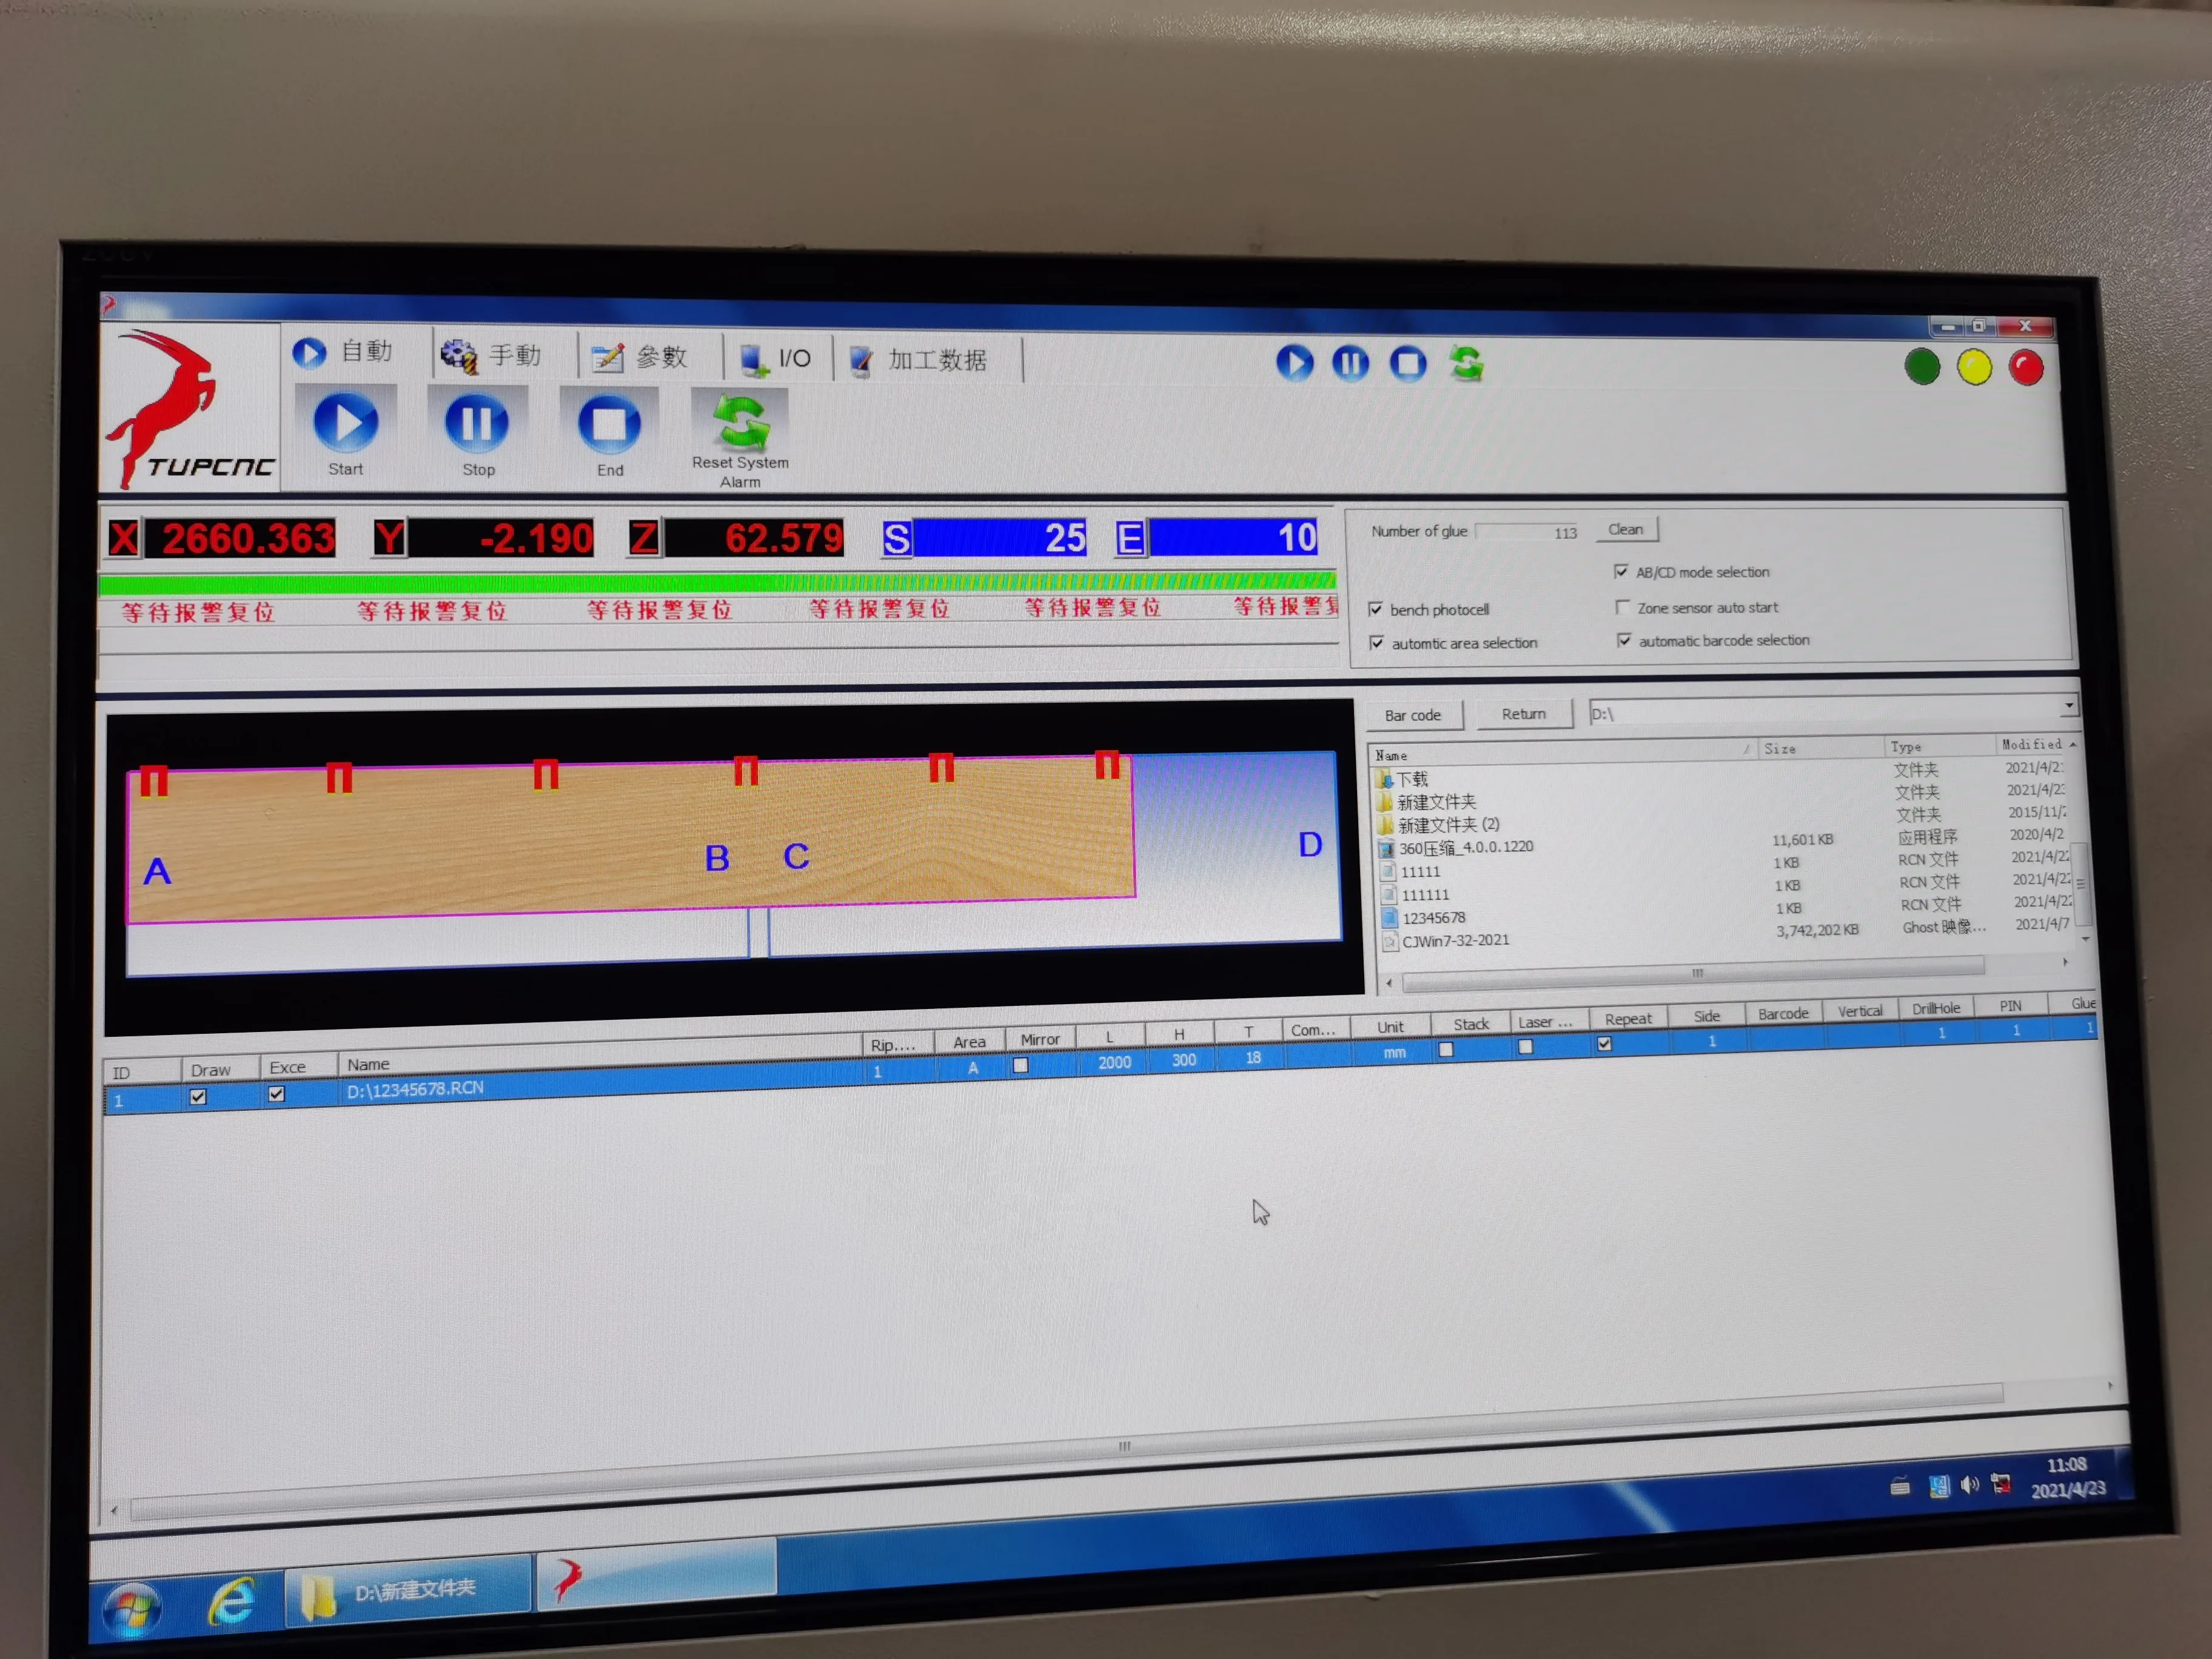The image size is (2212, 1659).
Task: Click the red status indicator light
Action: pos(2027,368)
